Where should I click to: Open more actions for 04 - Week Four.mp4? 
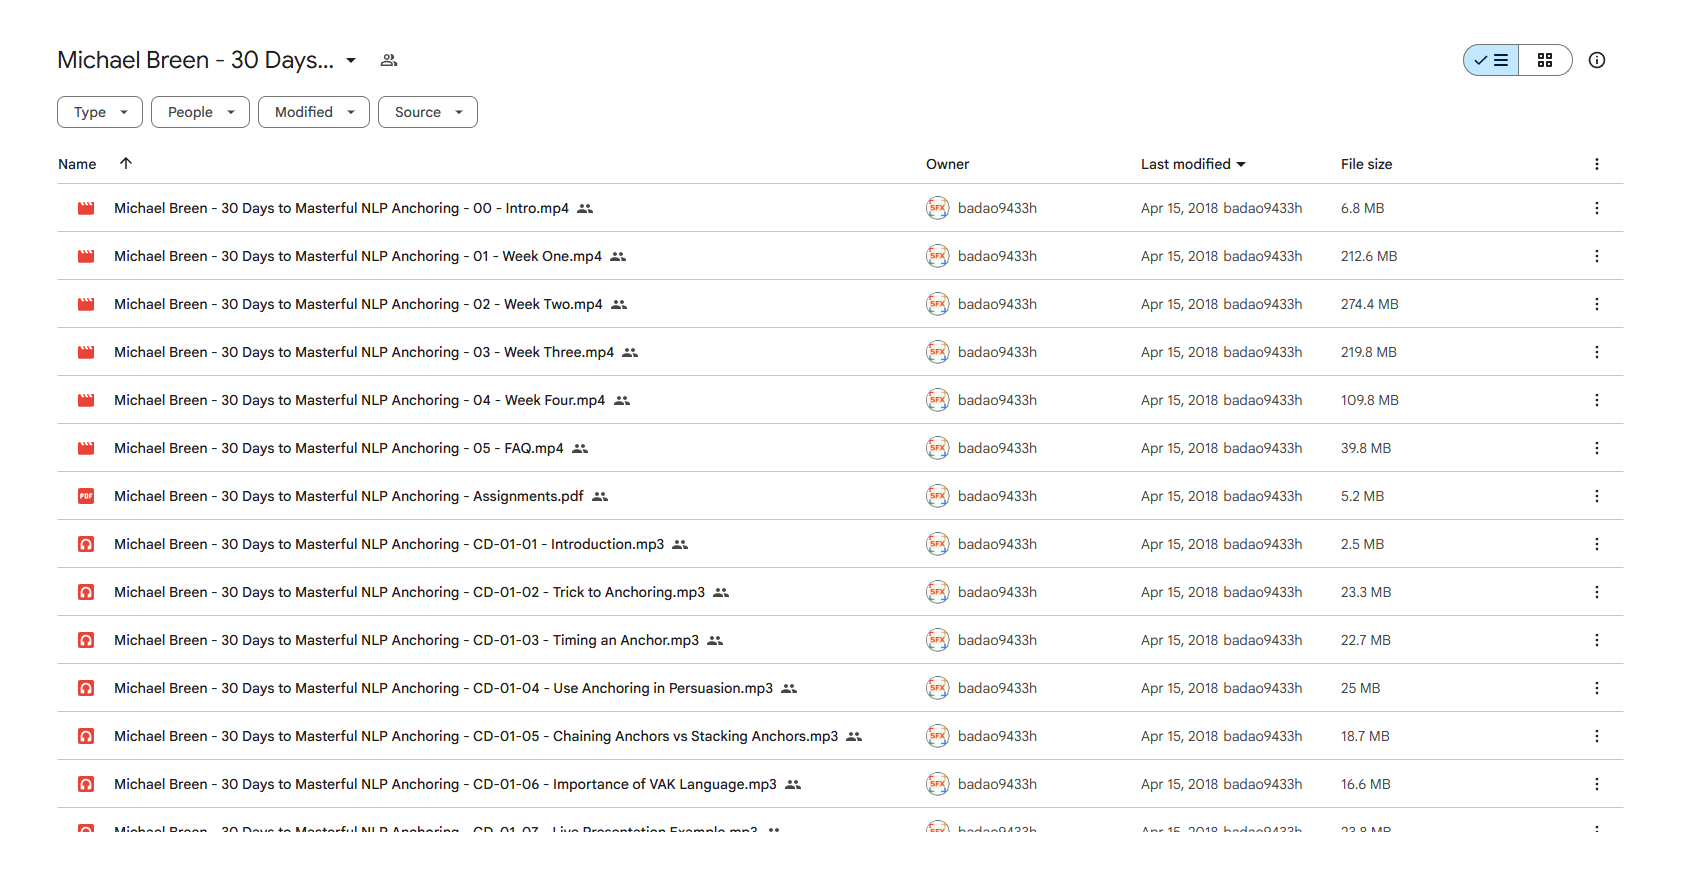pos(1596,400)
